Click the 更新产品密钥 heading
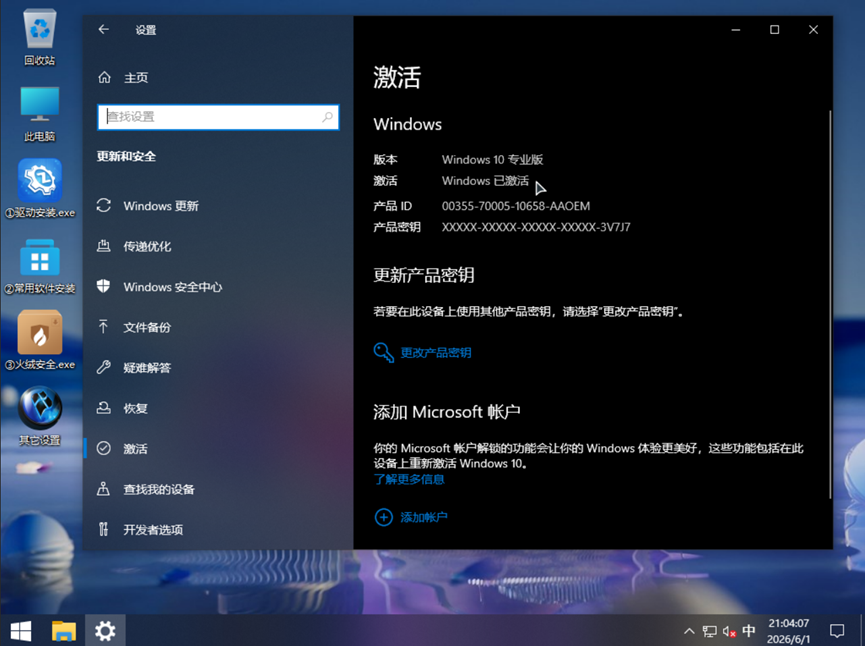The image size is (865, 646). (424, 275)
